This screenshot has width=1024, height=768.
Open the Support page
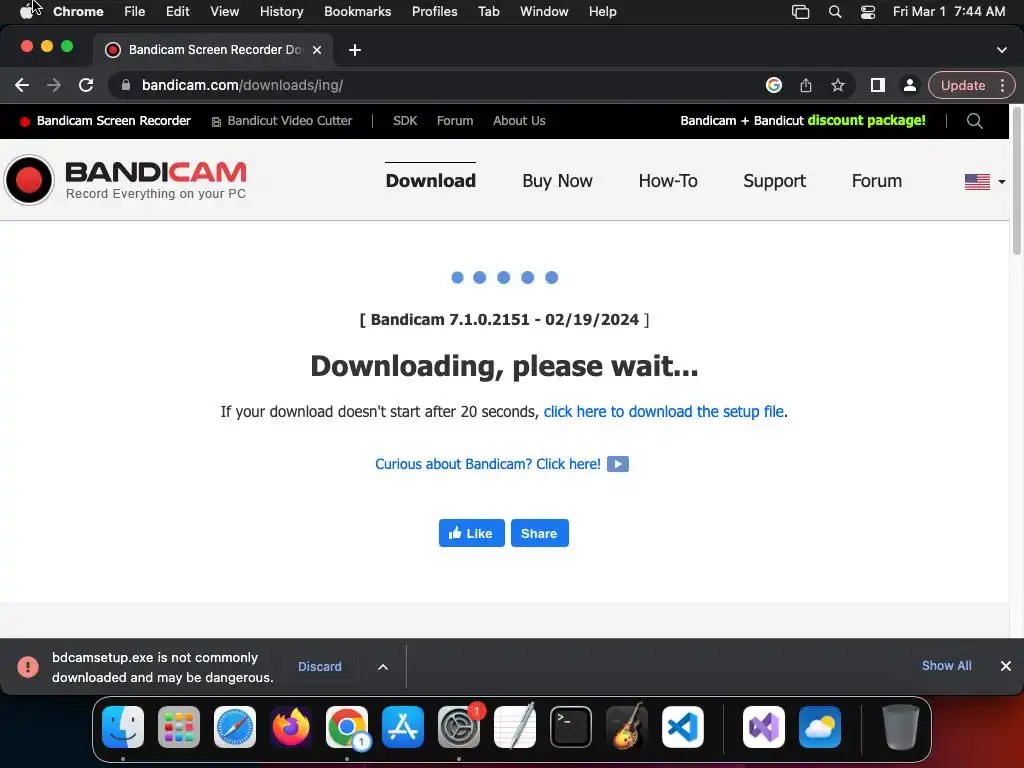click(775, 181)
